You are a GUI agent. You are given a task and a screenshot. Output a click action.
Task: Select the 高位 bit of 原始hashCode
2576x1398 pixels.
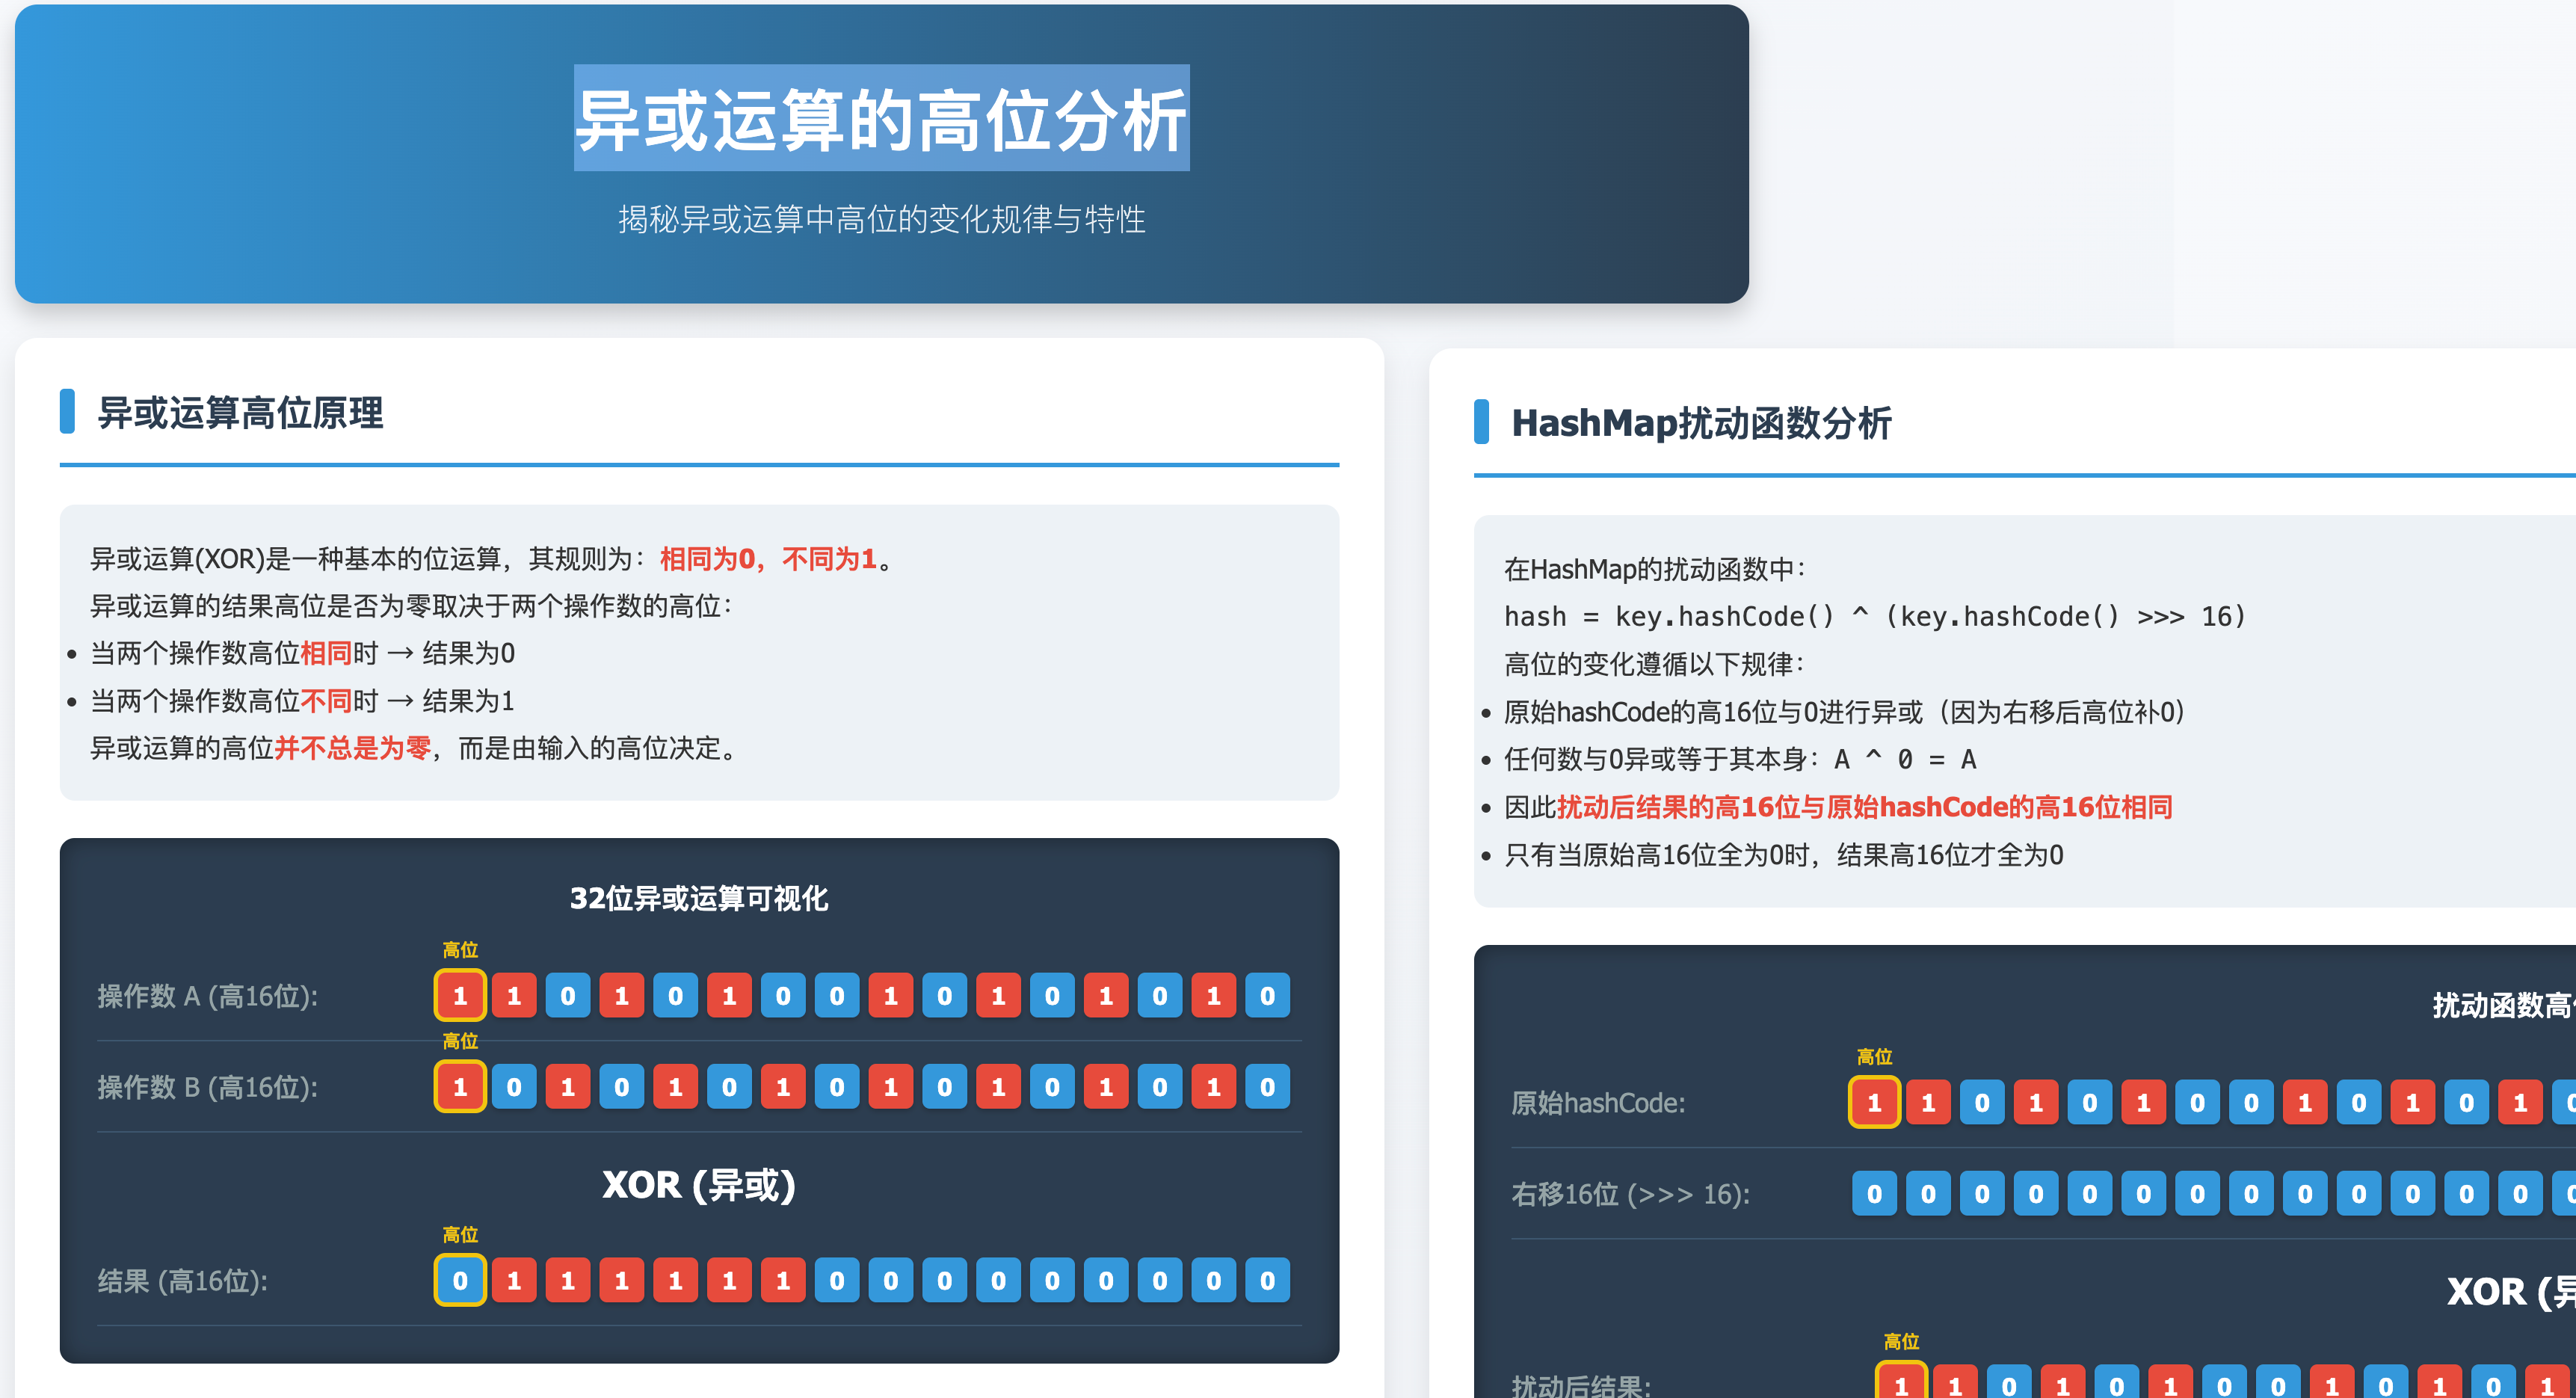1874,1102
